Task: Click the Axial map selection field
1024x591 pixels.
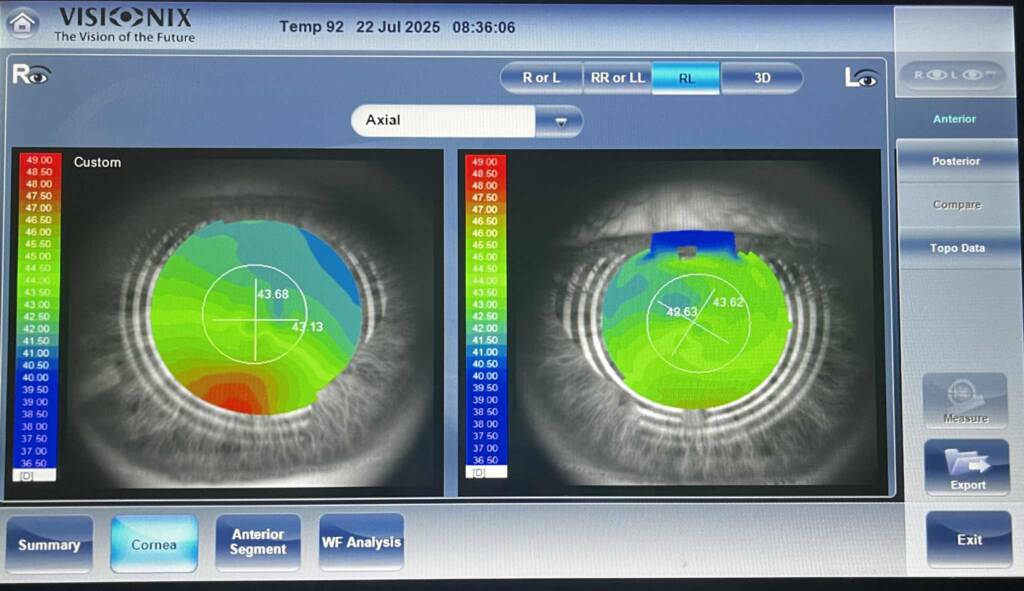Action: [x=443, y=121]
